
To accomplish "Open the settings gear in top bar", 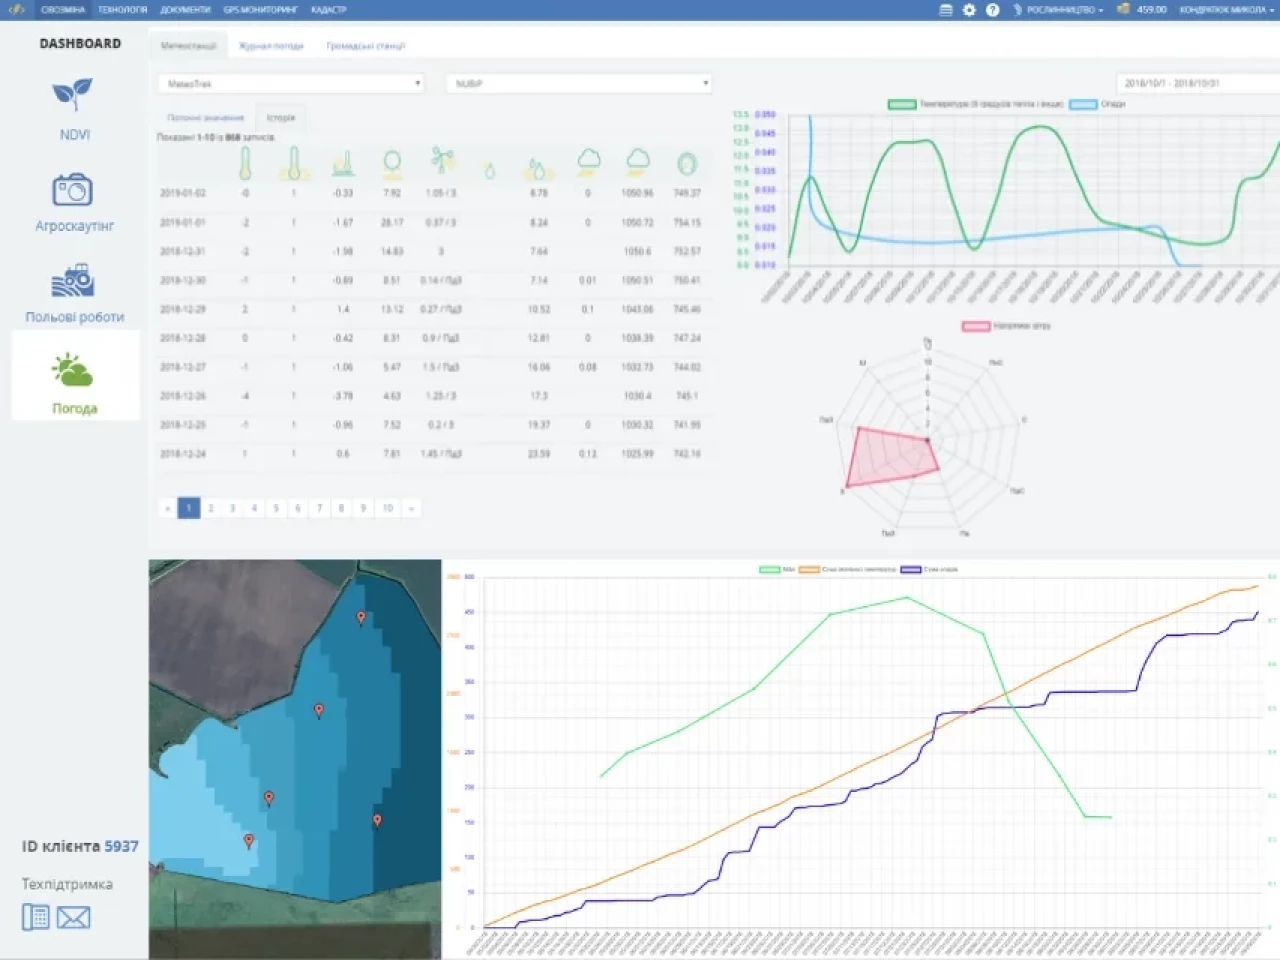I will [969, 10].
